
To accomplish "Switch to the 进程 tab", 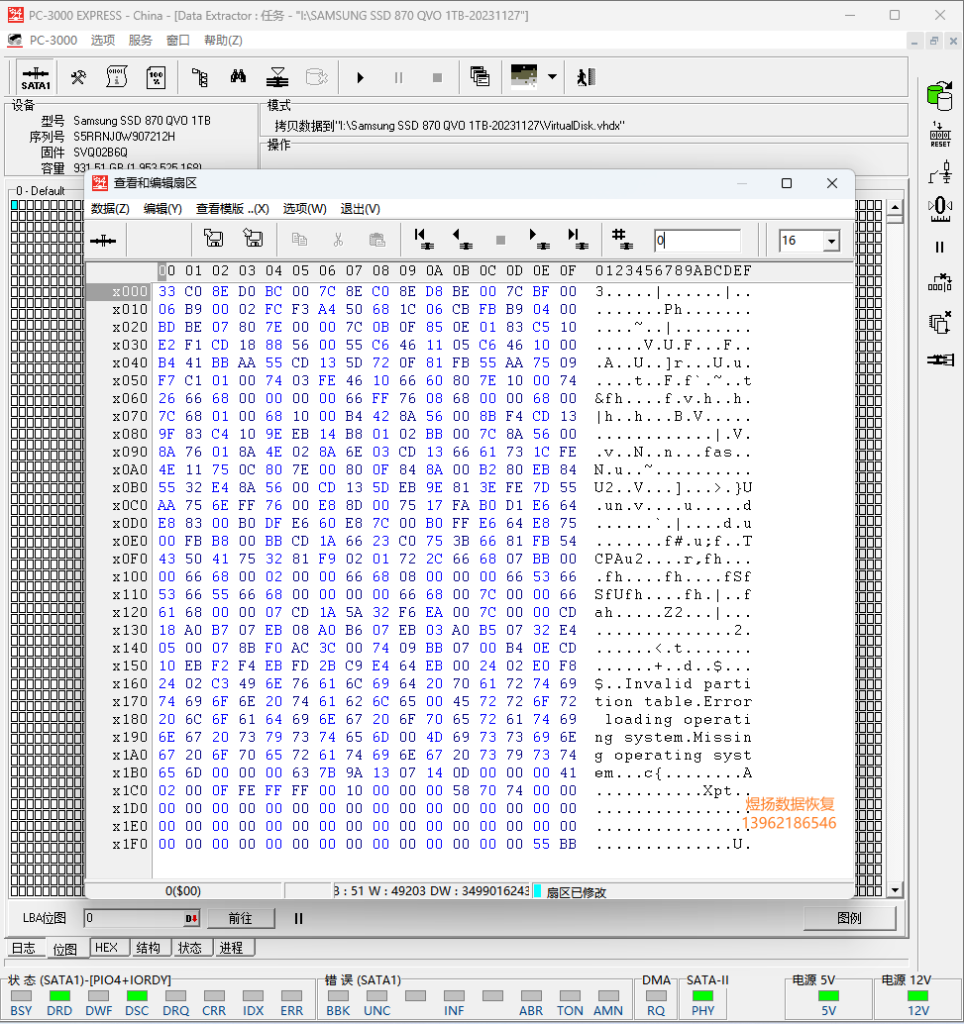I will (231, 948).
